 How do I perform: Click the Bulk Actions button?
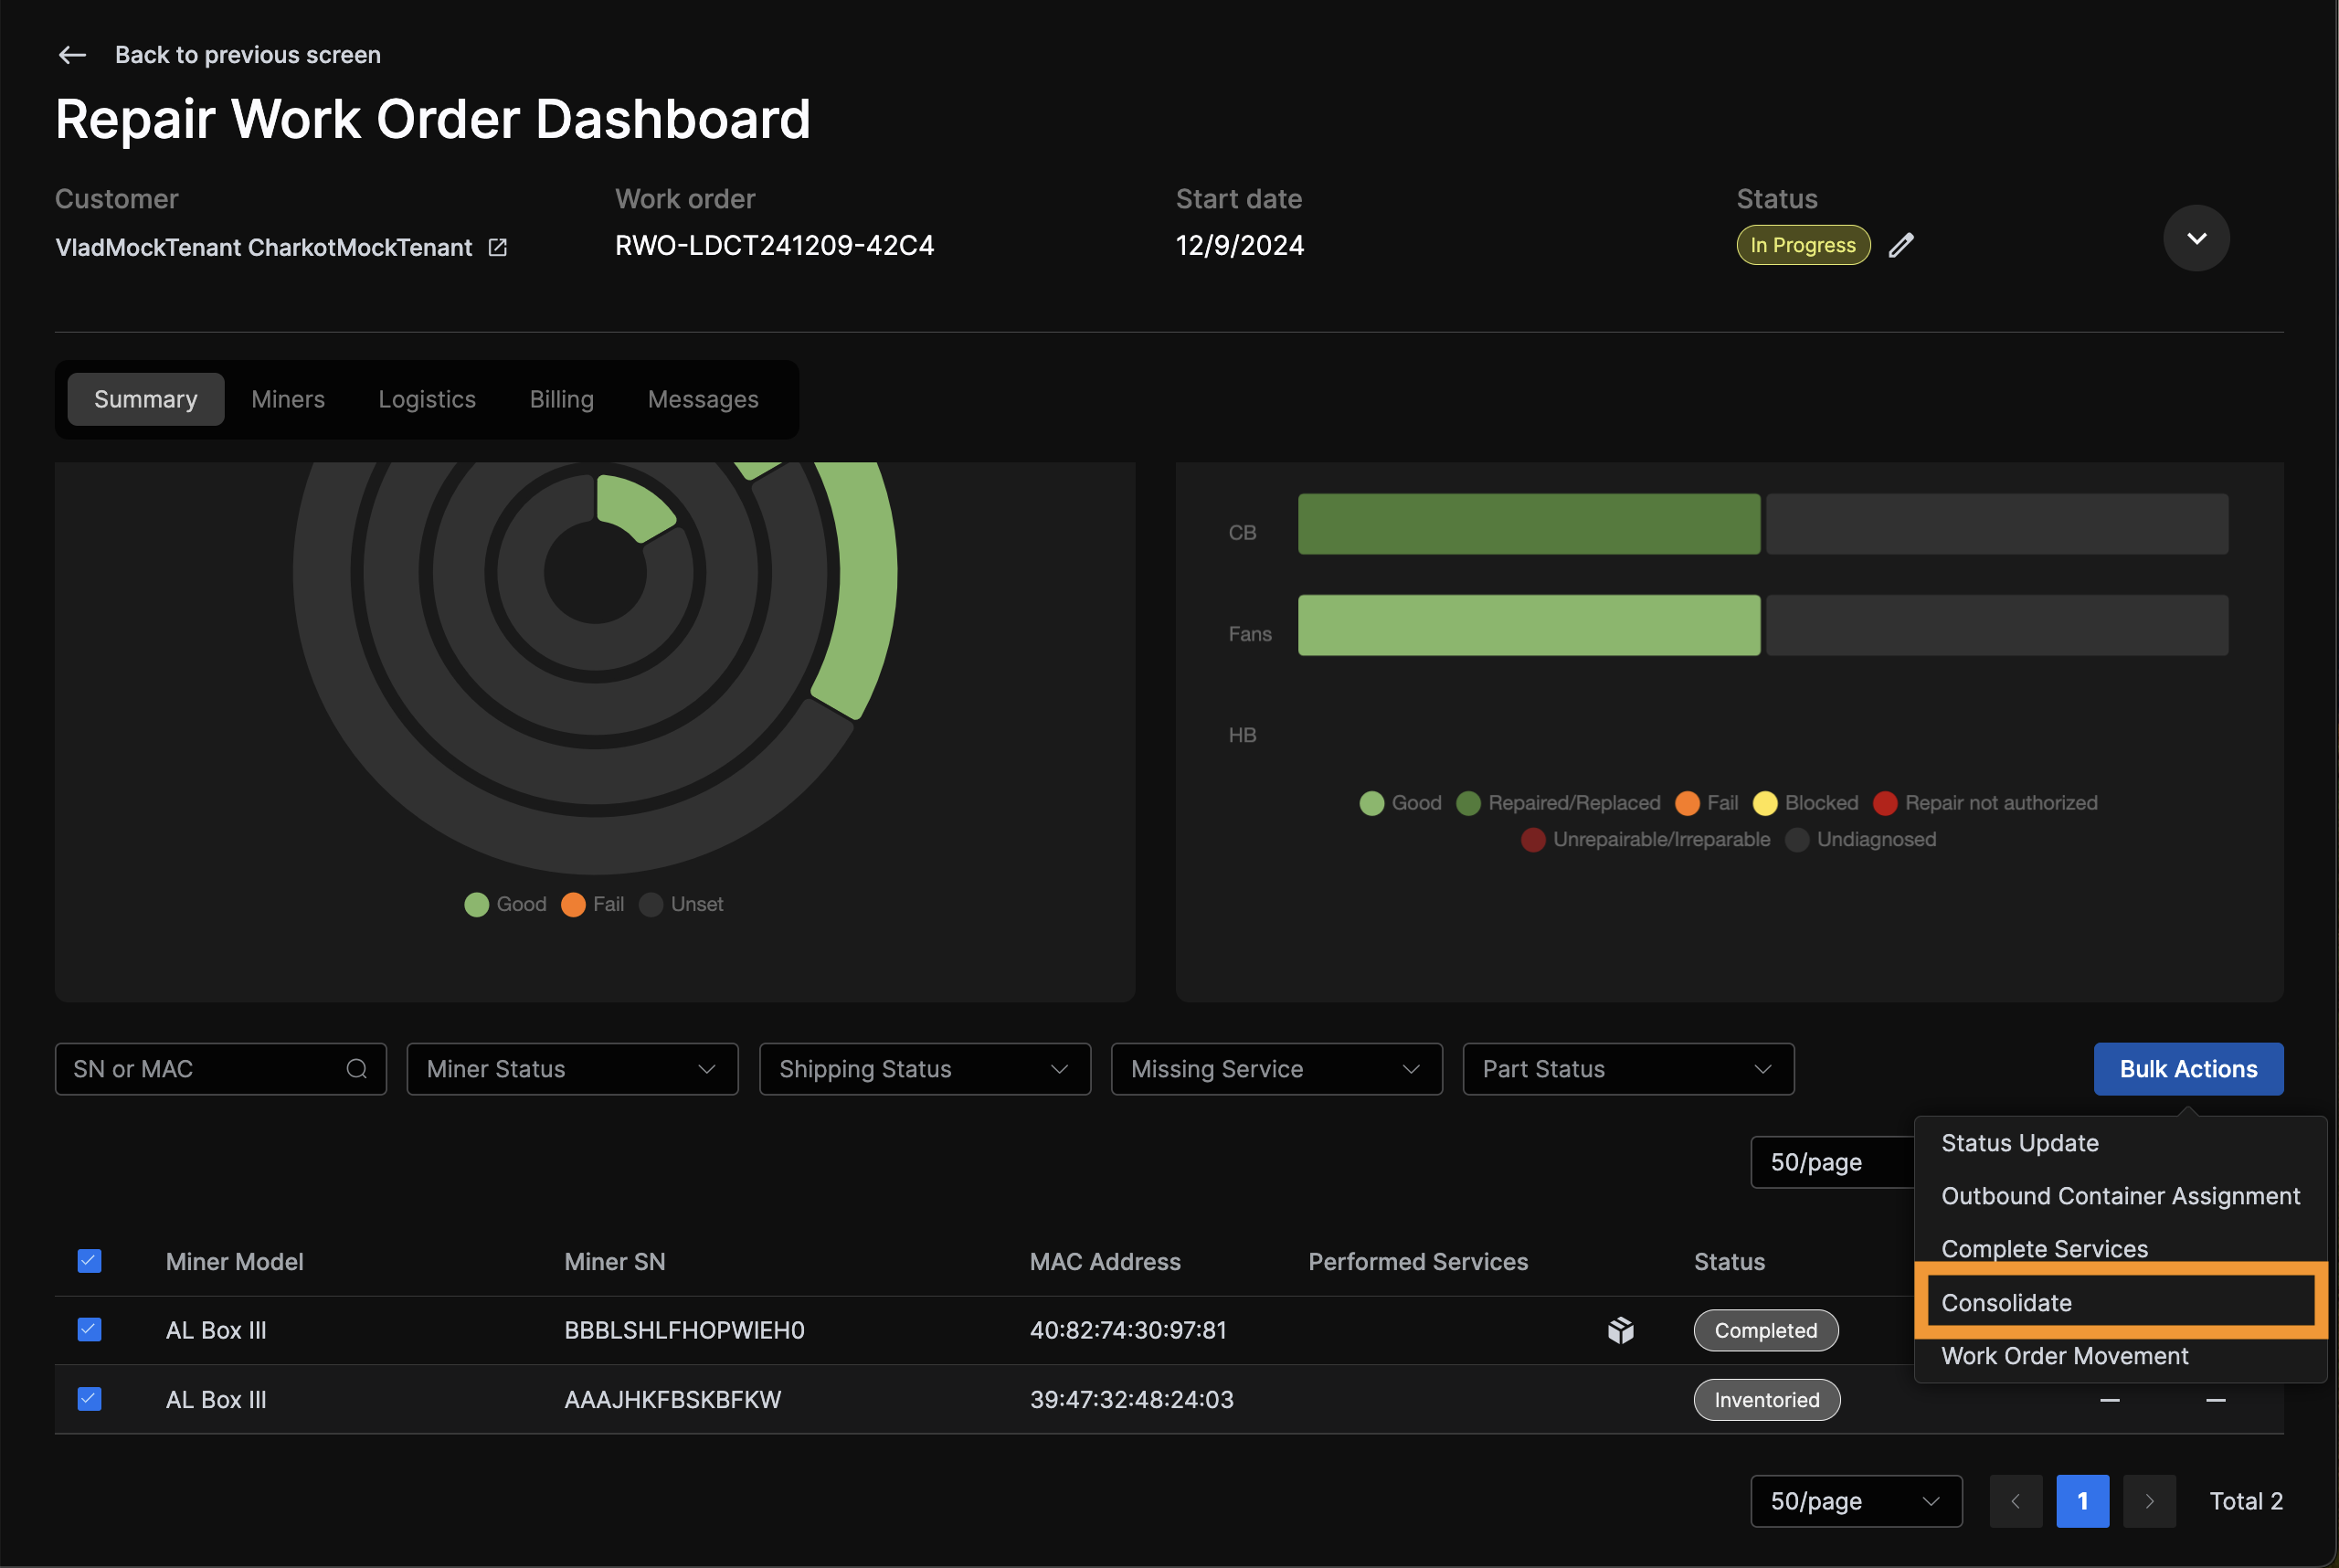pyautogui.click(x=2188, y=1069)
